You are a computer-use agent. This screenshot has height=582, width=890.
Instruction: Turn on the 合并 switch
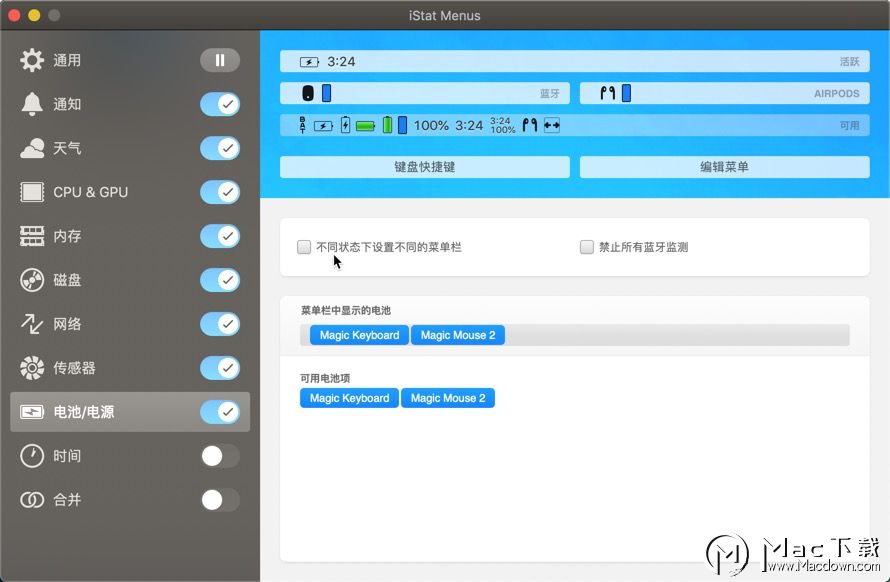[x=220, y=500]
